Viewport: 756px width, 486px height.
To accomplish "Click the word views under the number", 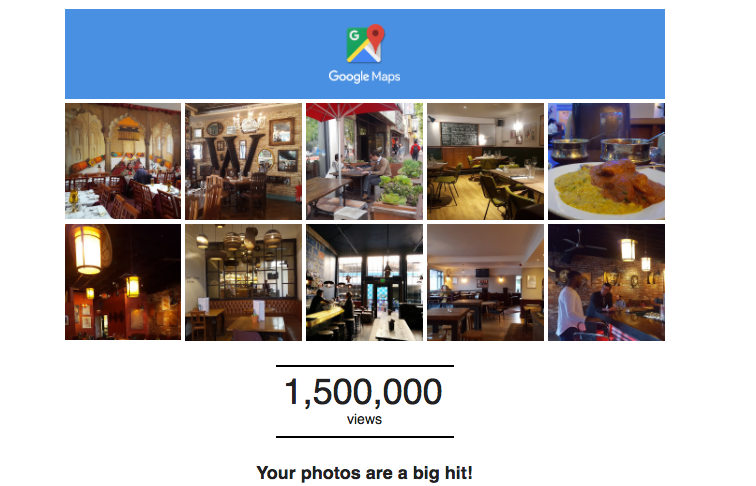I will (364, 419).
